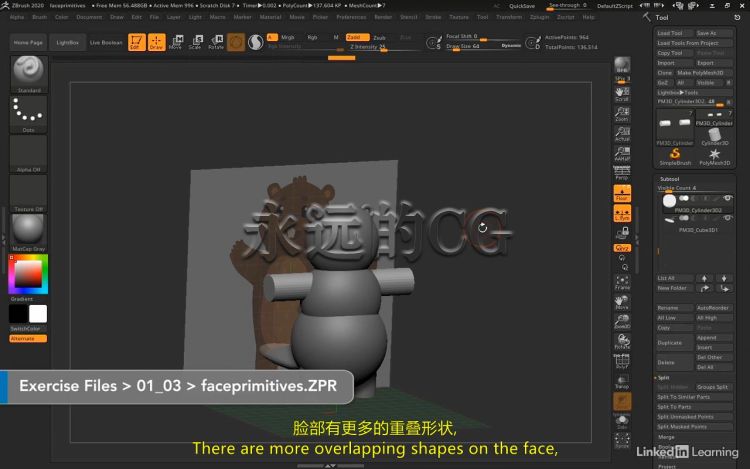Viewport: 750px width, 469px height.
Task: Select the Rotate gizmo tool
Action: [216, 42]
